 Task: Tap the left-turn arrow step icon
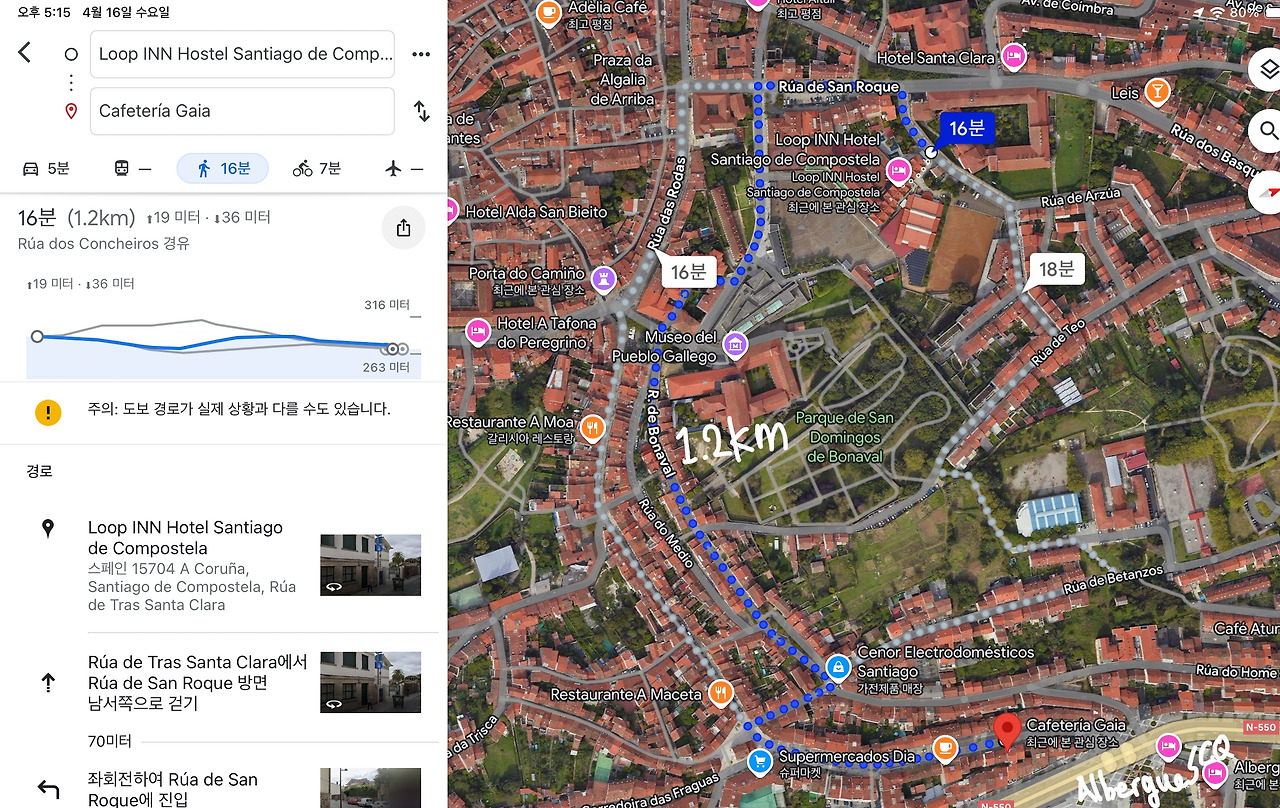click(48, 790)
